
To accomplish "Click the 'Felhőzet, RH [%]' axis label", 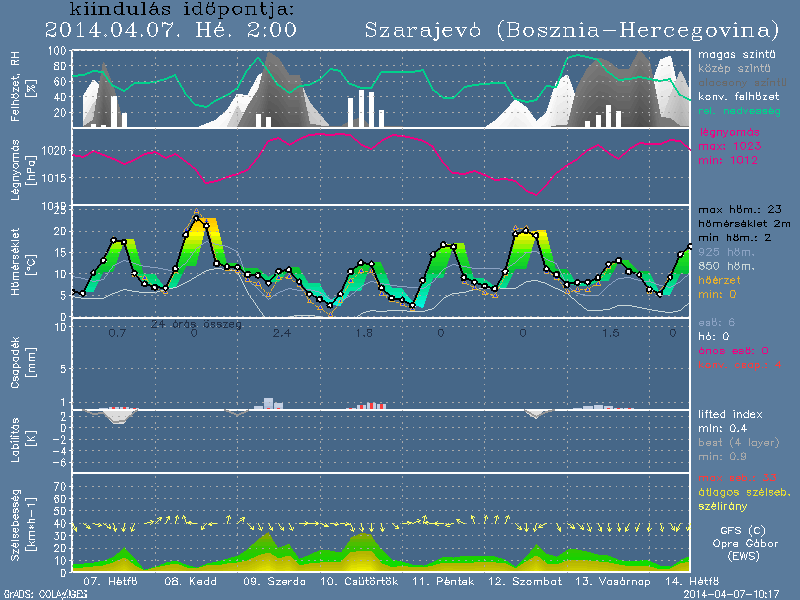I will coord(22,88).
